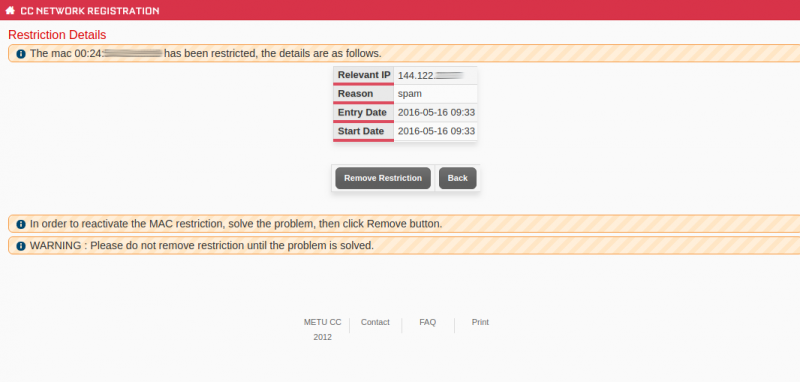This screenshot has width=800, height=382.
Task: Open the Contact footer link
Action: click(x=375, y=322)
